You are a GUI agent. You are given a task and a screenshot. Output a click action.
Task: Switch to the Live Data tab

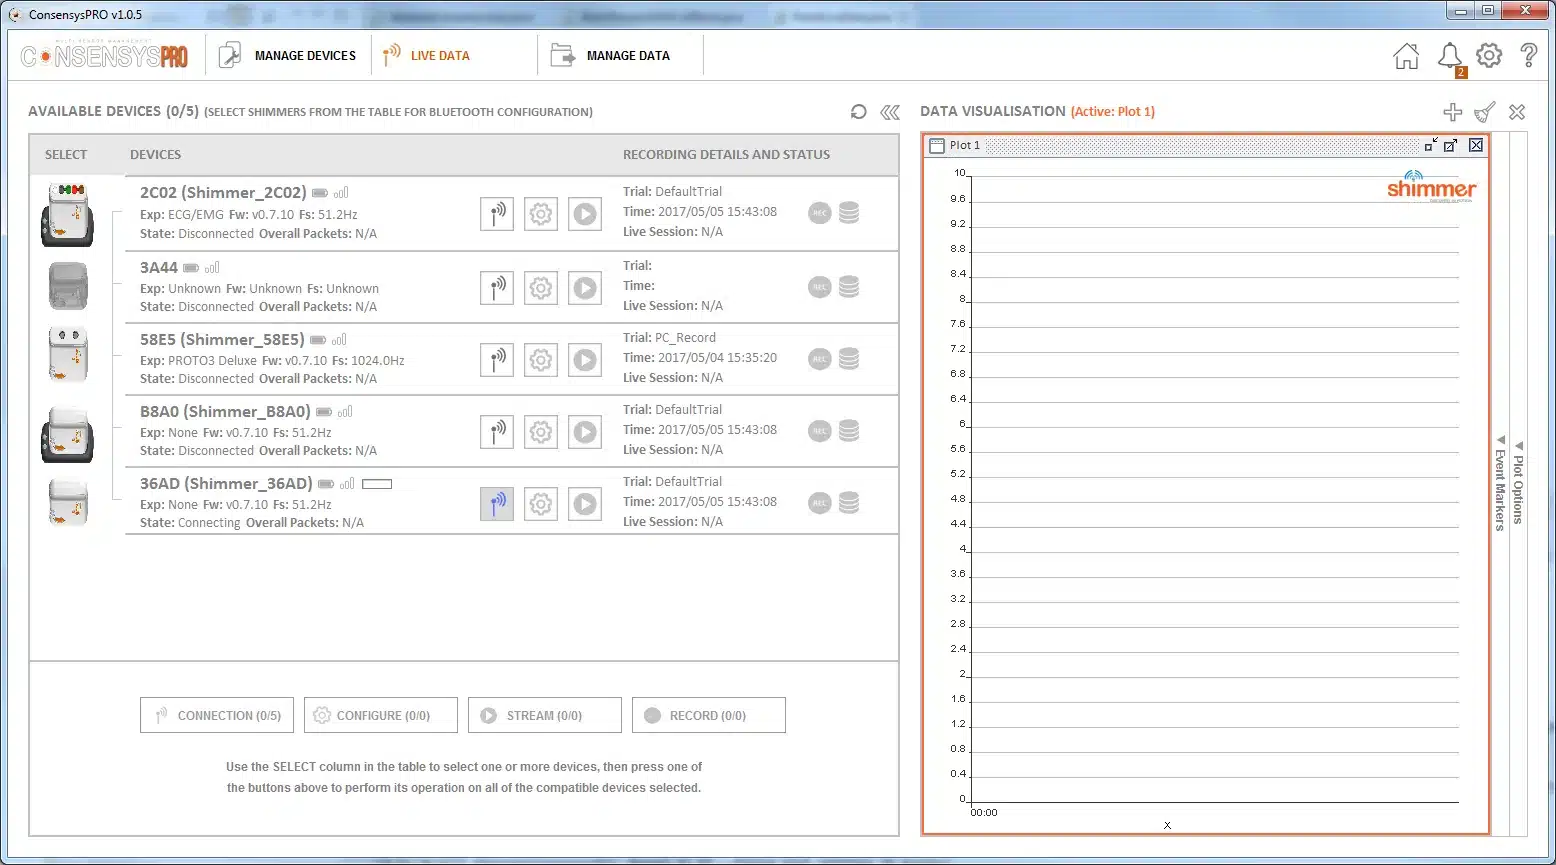(426, 55)
